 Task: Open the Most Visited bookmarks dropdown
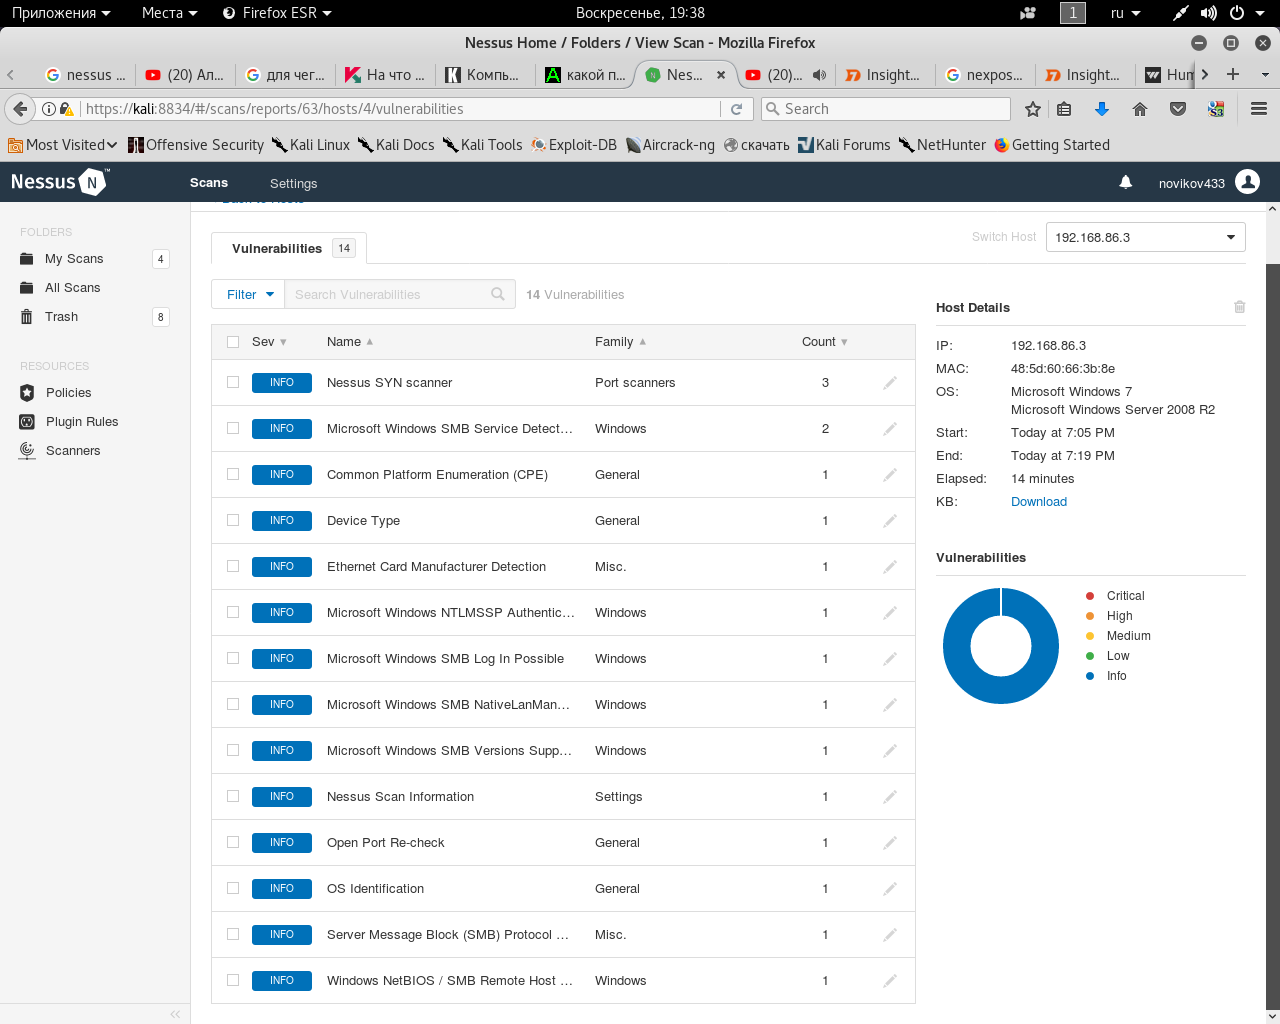point(63,145)
